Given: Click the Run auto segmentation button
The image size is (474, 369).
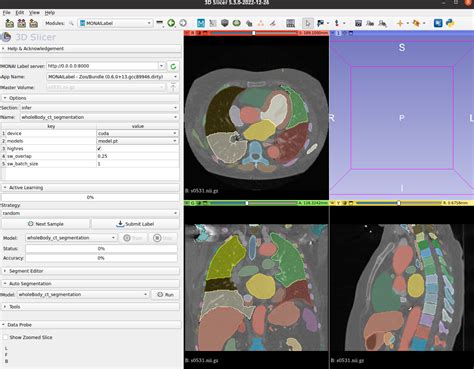Looking at the screenshot, I should pos(165,294).
